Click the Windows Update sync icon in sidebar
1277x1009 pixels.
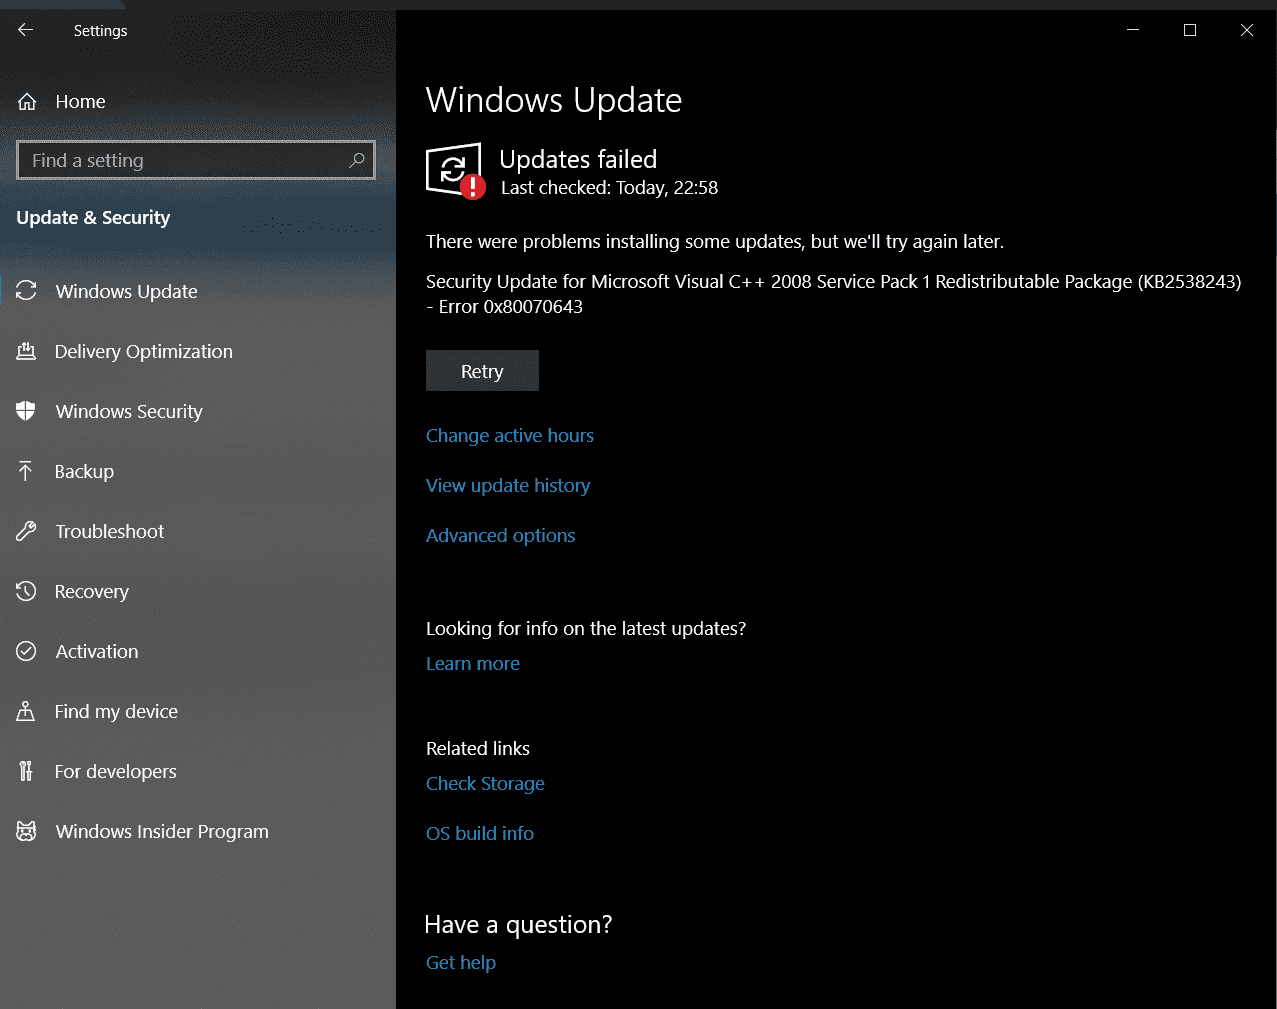26,291
